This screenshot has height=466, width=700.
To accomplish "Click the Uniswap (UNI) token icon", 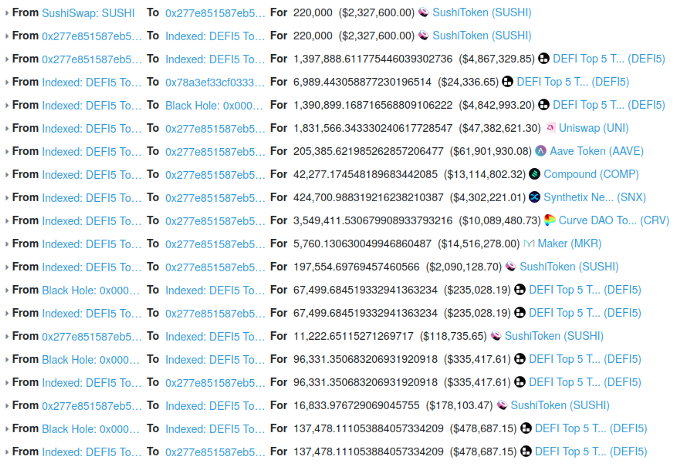I will (x=550, y=128).
